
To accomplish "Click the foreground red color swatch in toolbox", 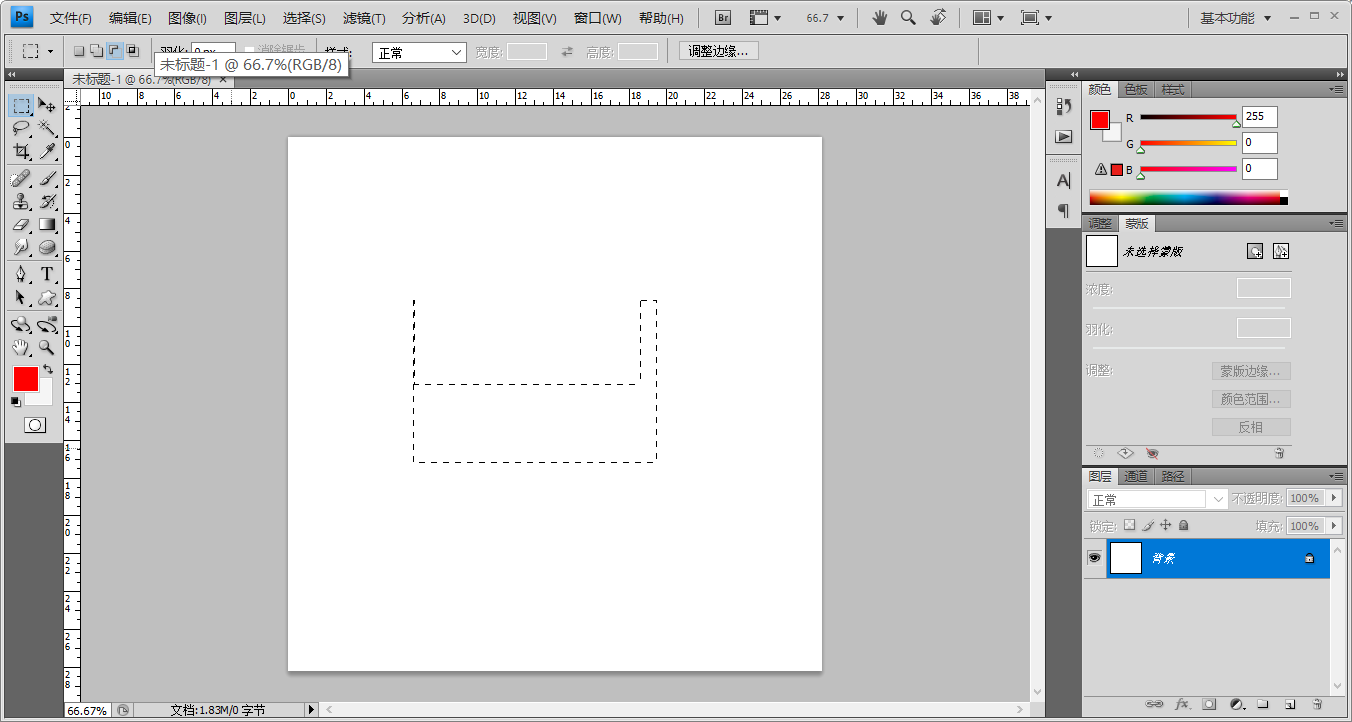I will tap(26, 379).
